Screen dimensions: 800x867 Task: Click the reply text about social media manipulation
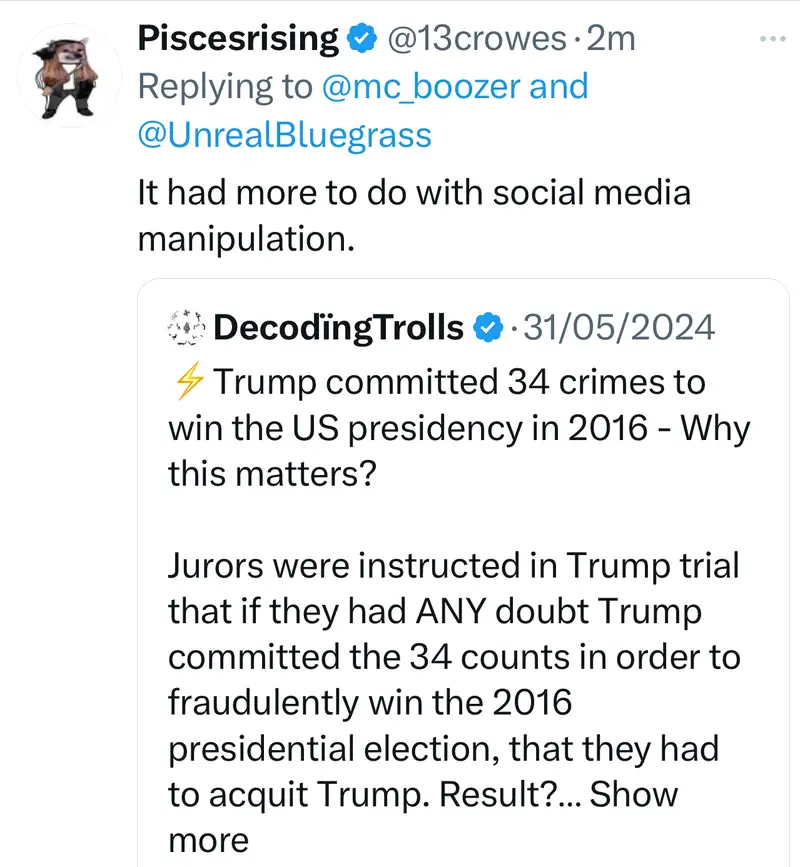tap(413, 214)
